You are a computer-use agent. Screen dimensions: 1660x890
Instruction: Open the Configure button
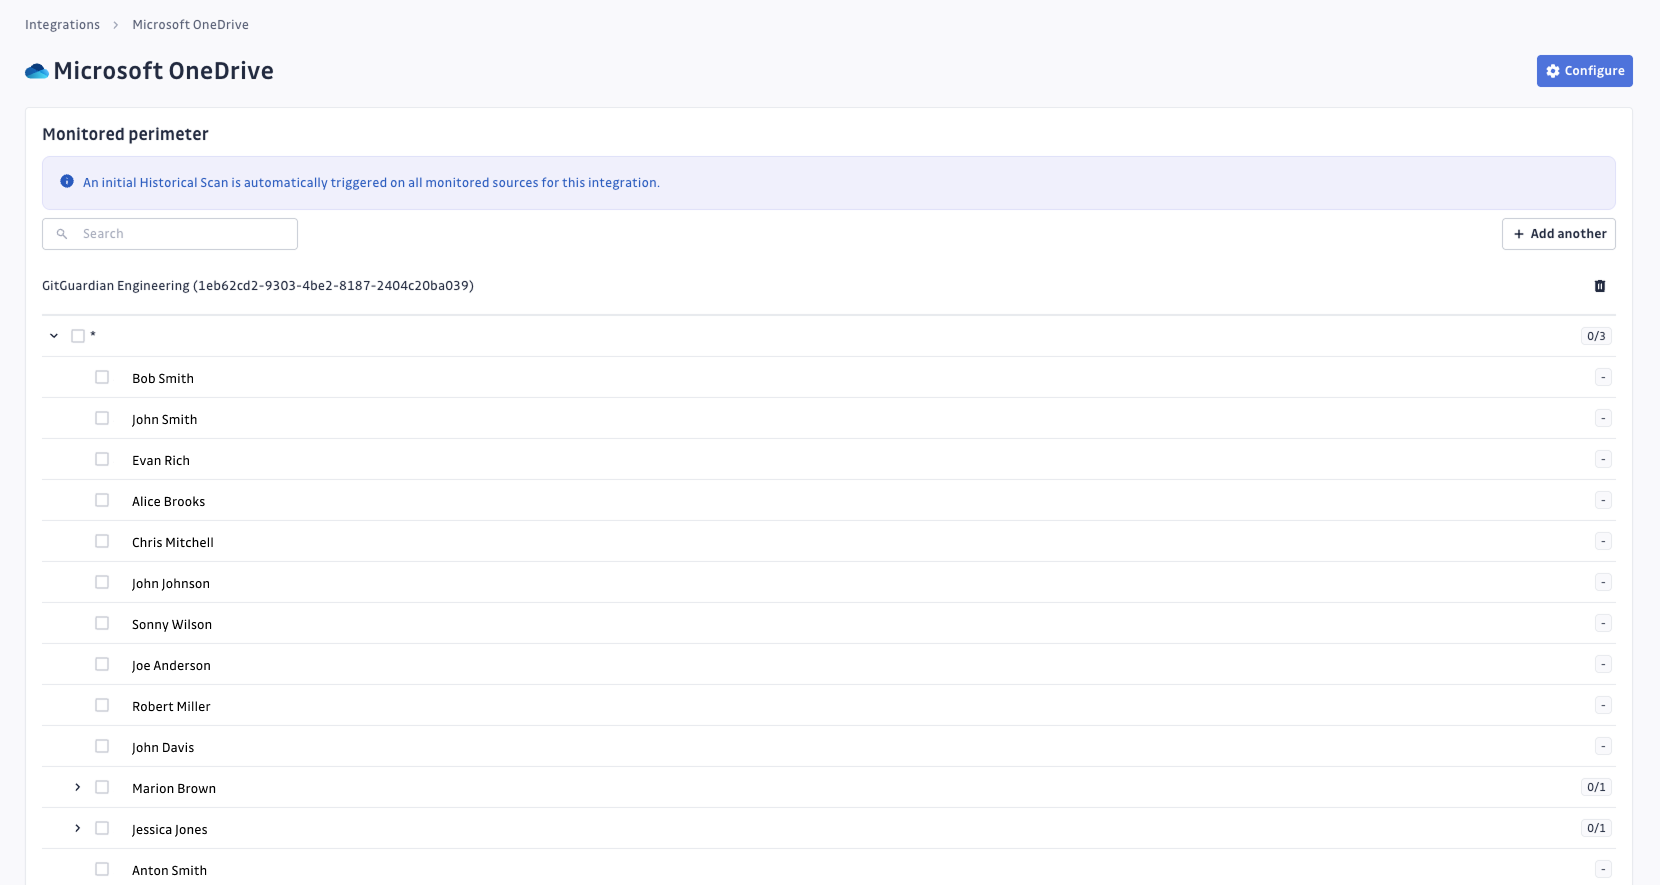(x=1584, y=71)
